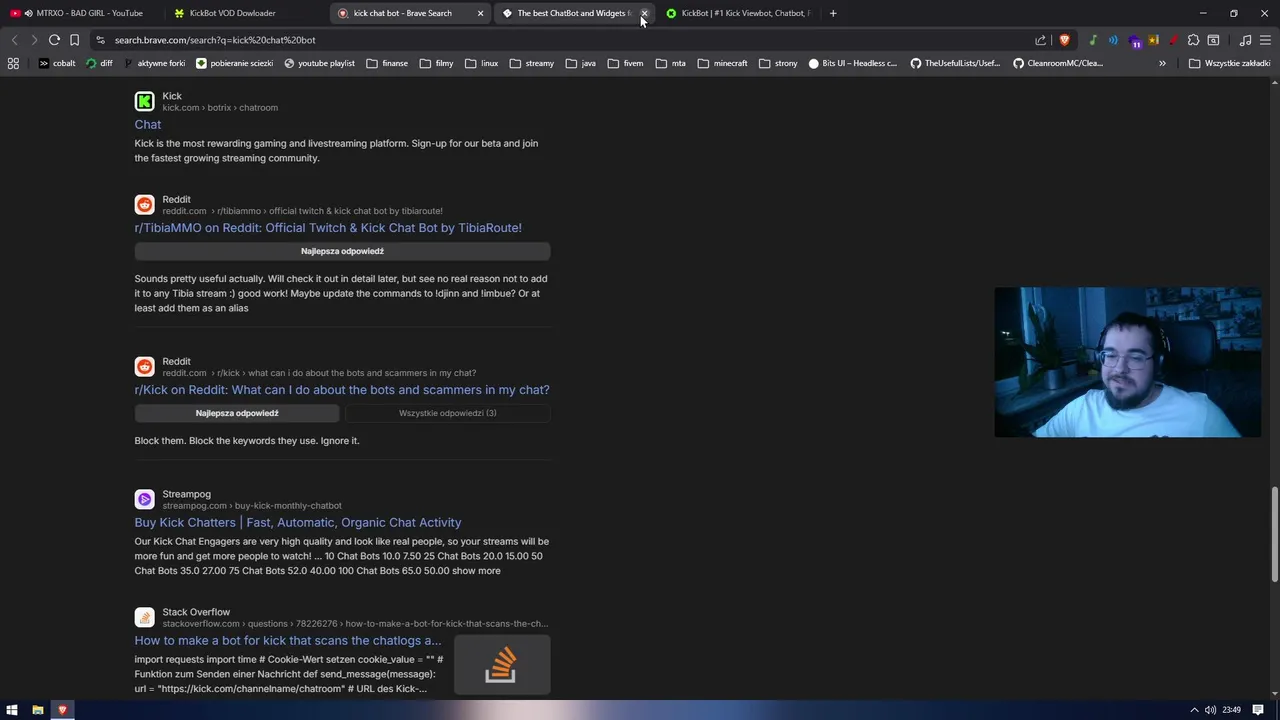Expand hidden bookmarks overflow chevron
The width and height of the screenshot is (1280, 720).
coord(1162,63)
